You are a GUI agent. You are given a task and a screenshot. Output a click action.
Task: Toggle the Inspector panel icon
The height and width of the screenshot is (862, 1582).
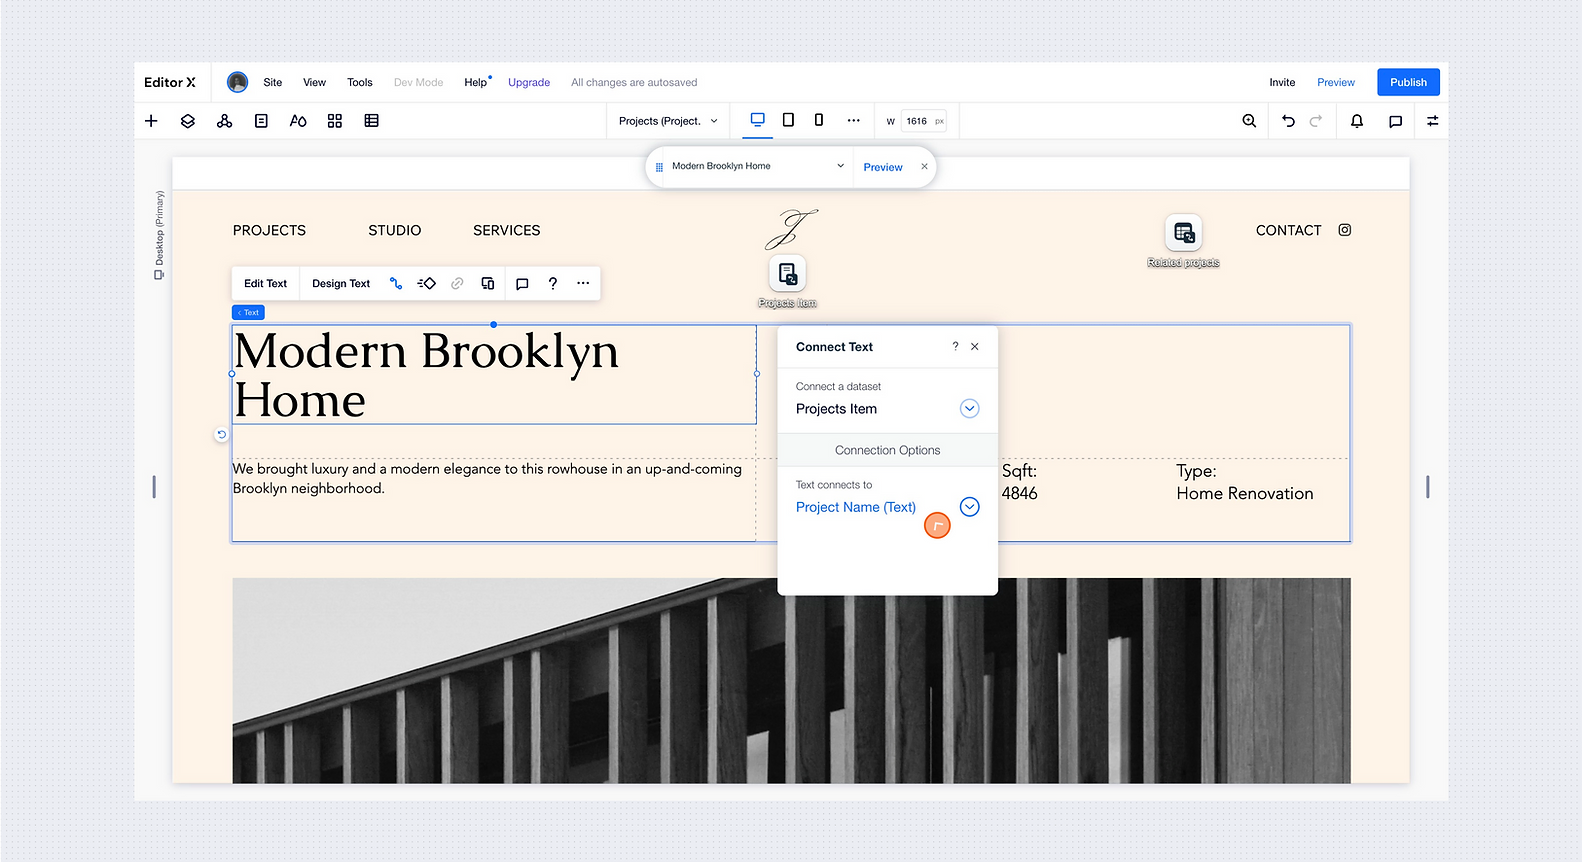[x=1432, y=121]
